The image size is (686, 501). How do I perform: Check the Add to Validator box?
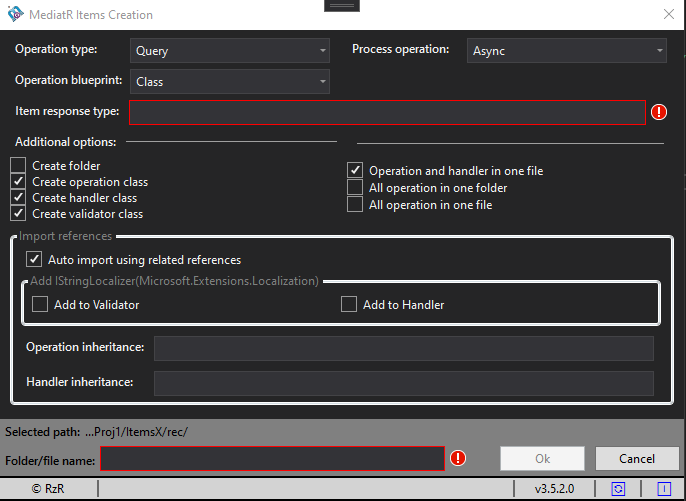[40, 304]
